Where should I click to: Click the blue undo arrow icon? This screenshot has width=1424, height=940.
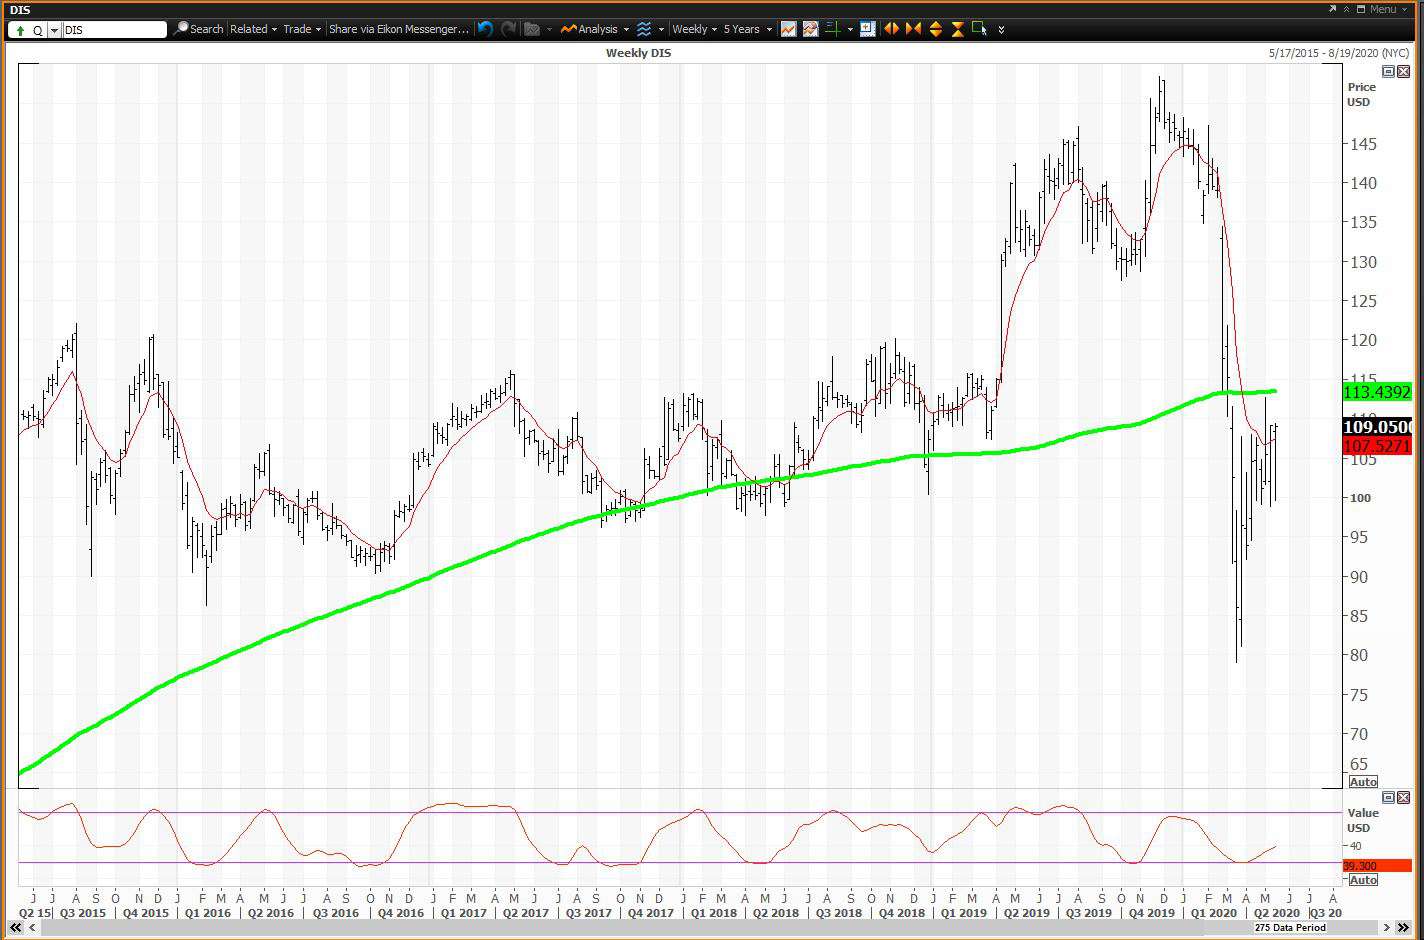coord(485,29)
